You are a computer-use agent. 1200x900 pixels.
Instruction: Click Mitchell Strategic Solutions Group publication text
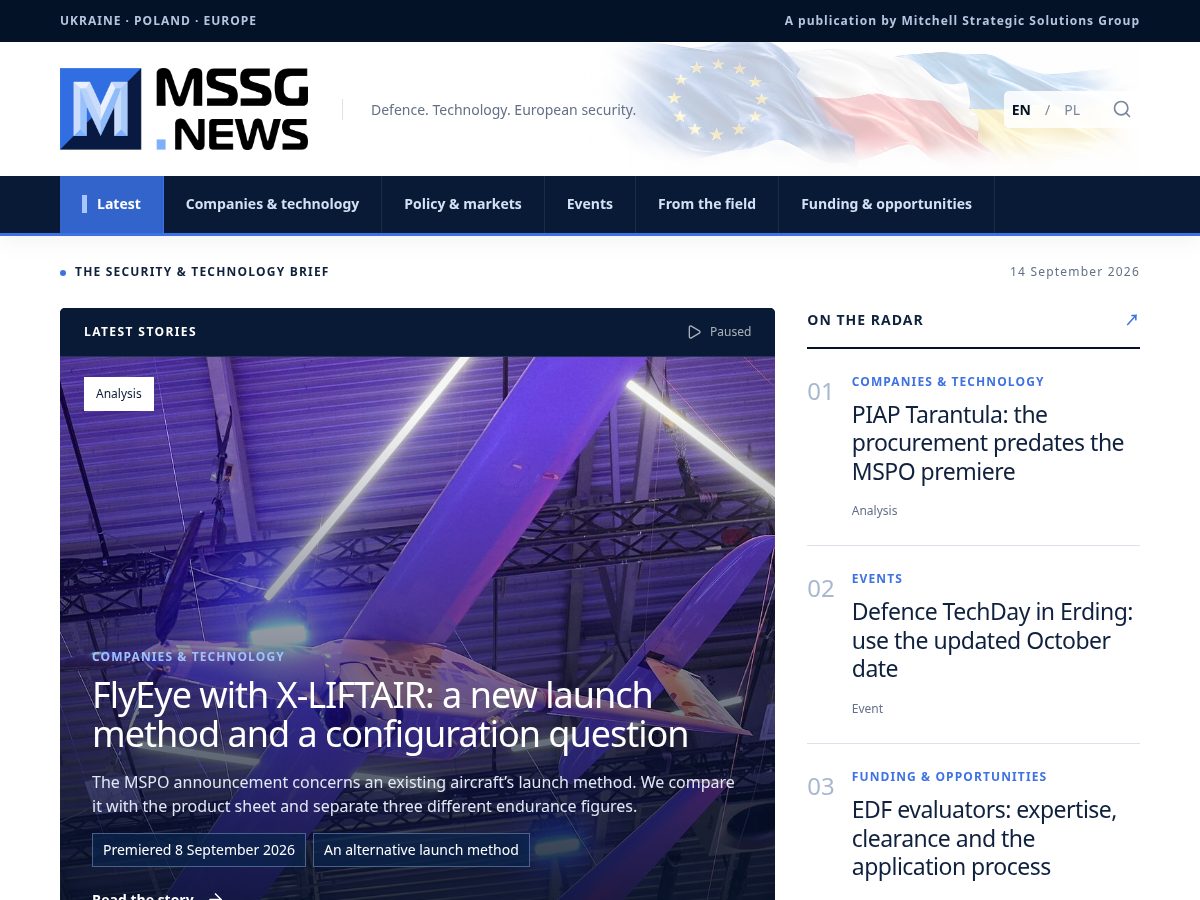point(962,21)
